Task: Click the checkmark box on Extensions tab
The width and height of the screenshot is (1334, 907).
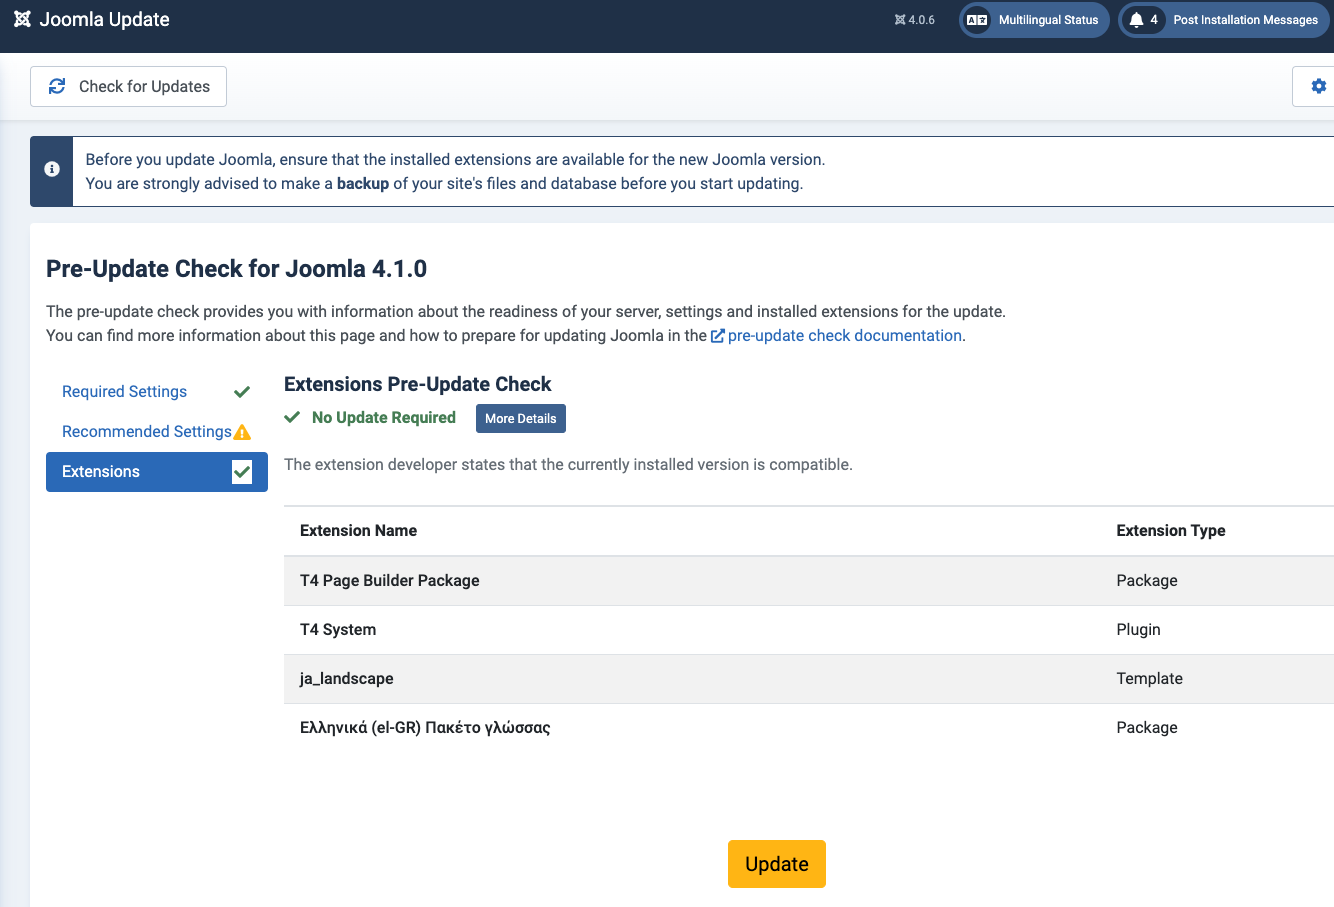Action: pos(242,472)
